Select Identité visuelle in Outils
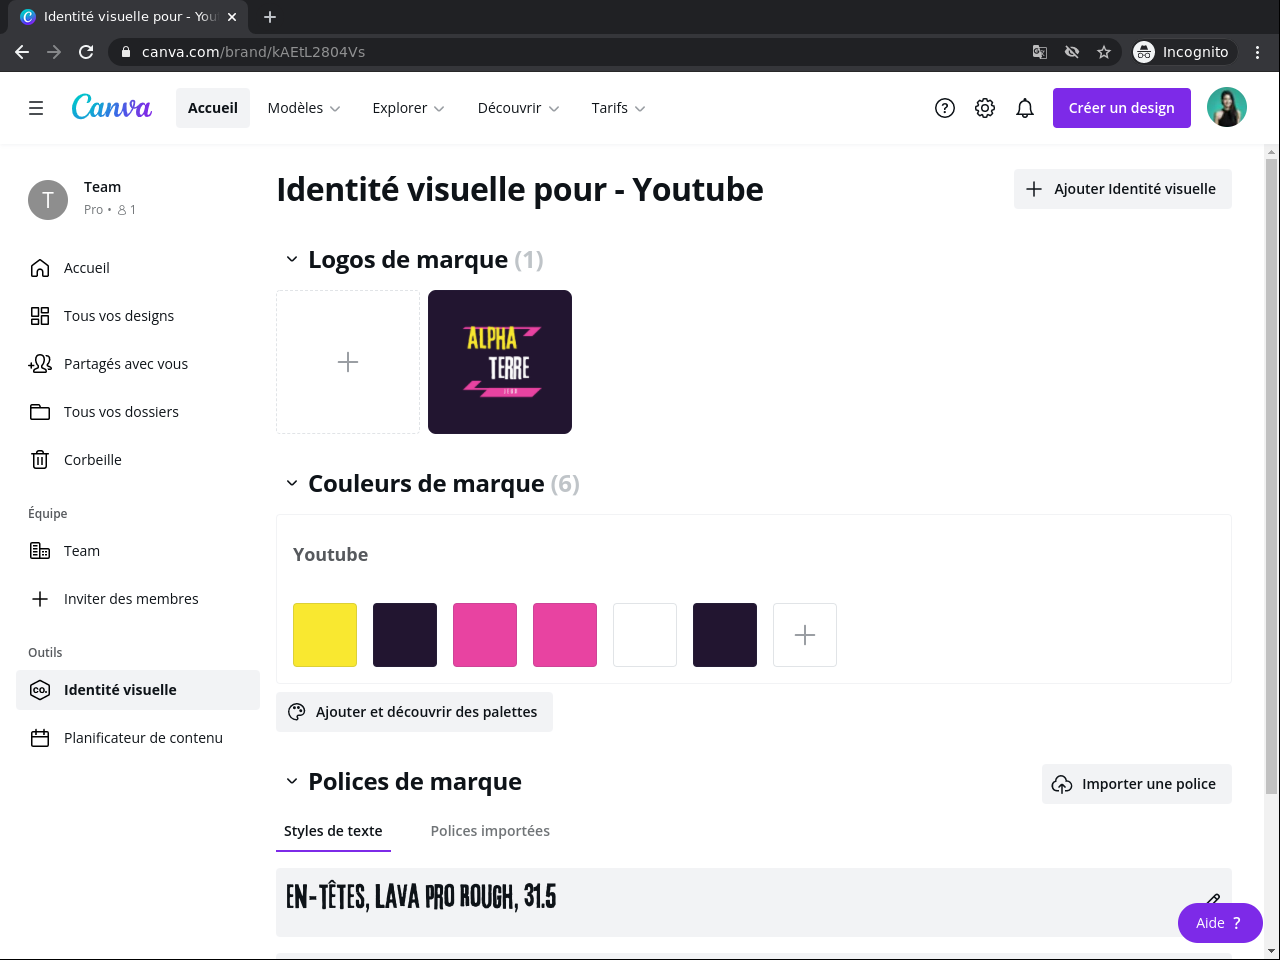 point(138,690)
